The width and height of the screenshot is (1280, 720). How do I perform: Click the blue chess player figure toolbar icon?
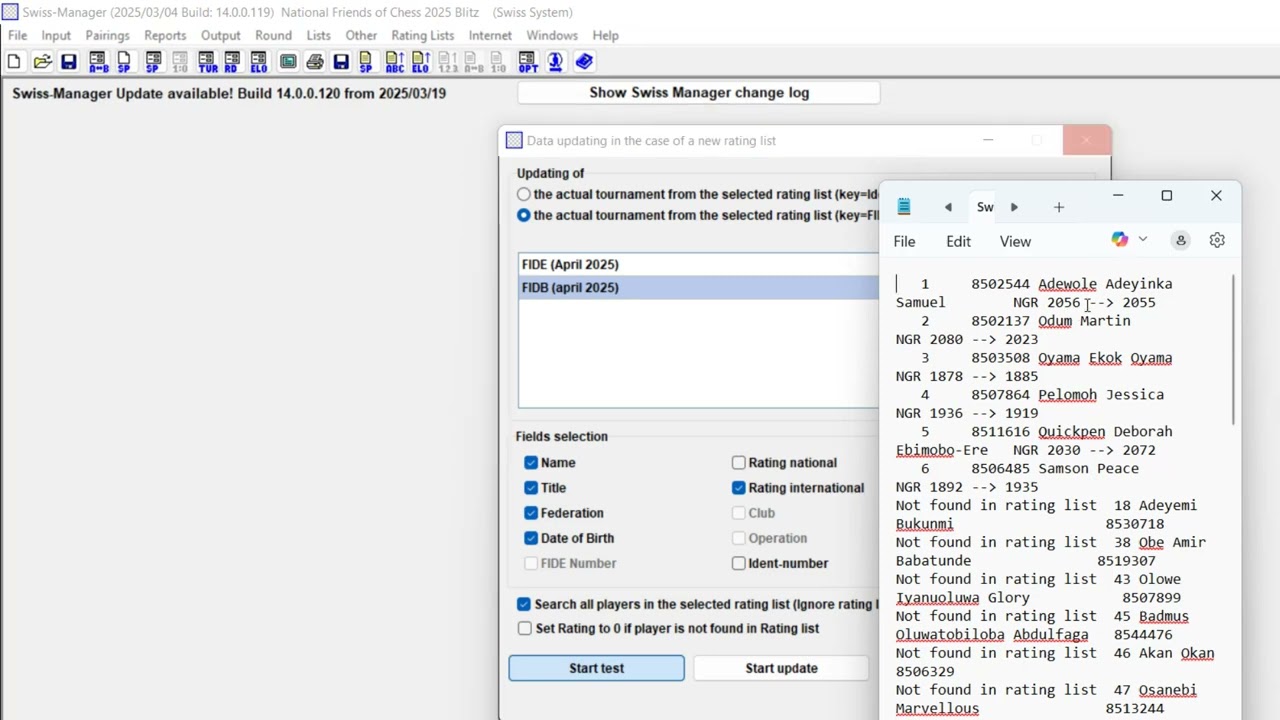click(556, 62)
